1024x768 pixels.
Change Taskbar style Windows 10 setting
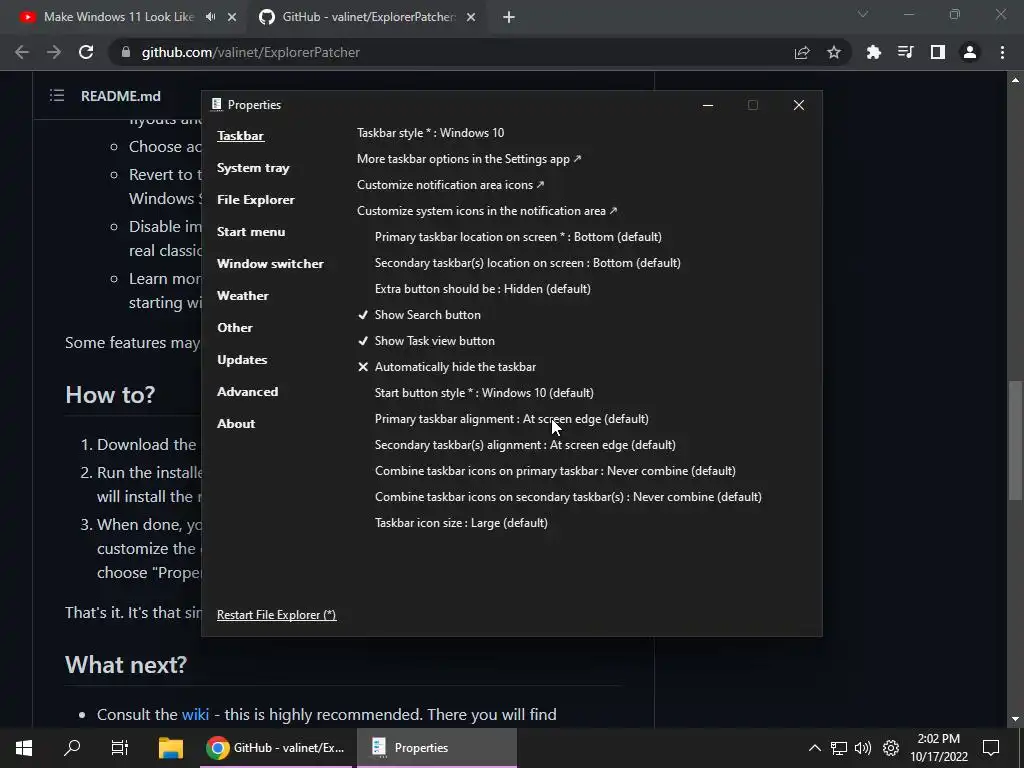[x=430, y=133]
